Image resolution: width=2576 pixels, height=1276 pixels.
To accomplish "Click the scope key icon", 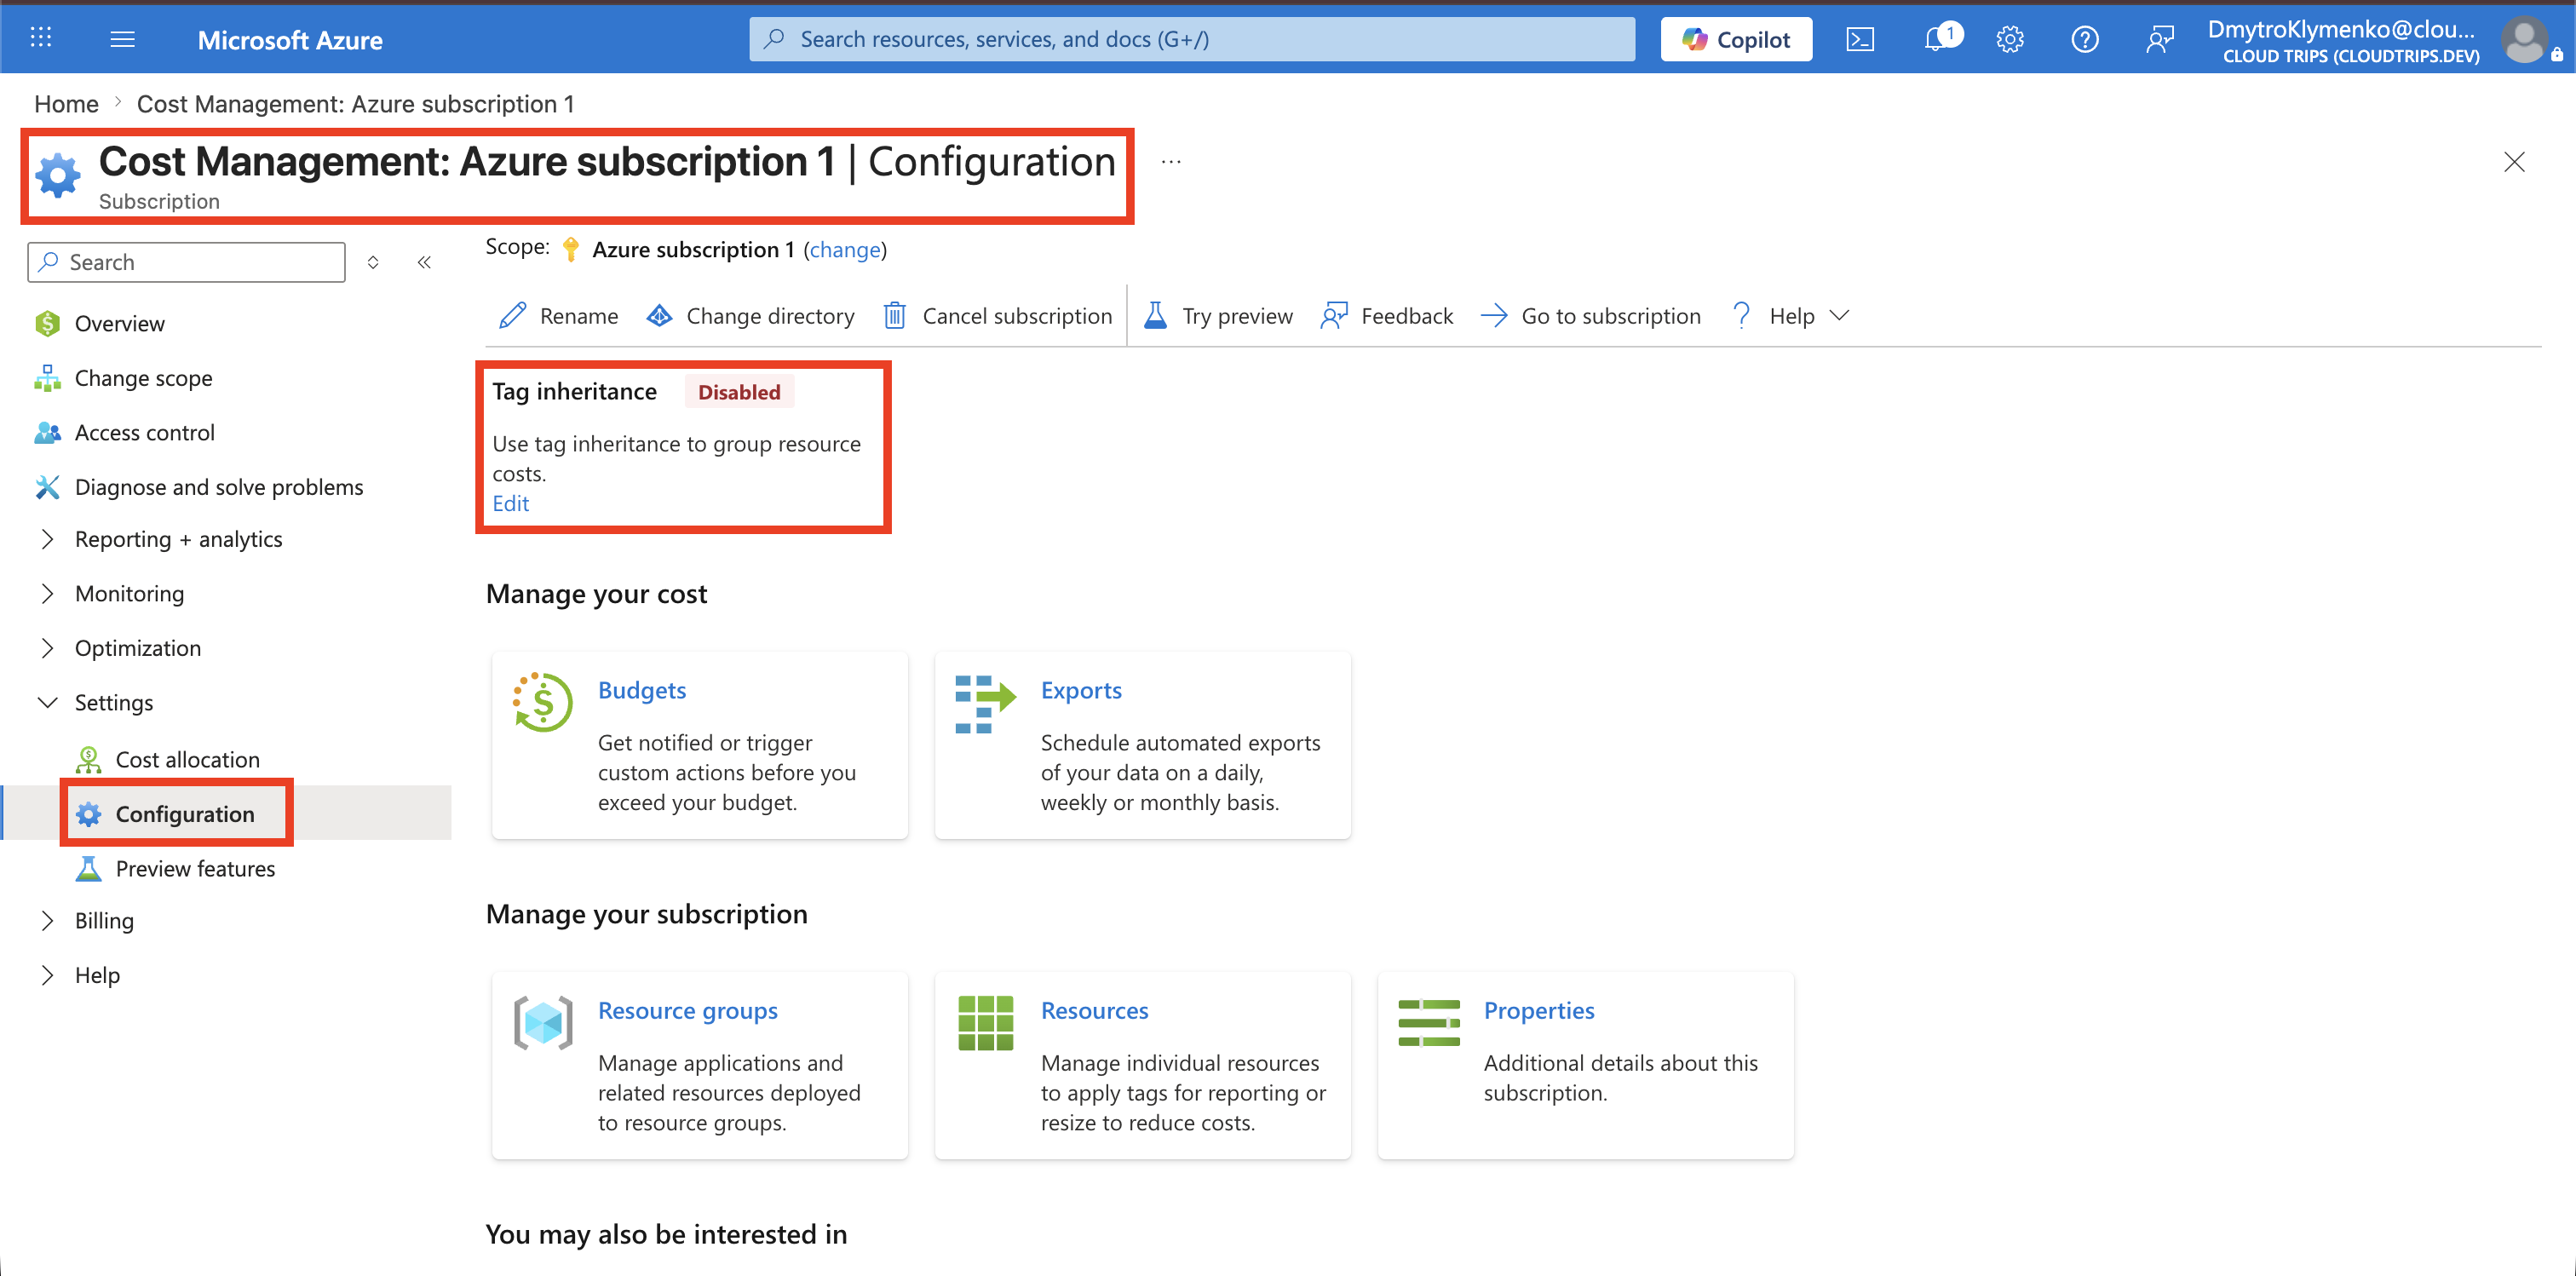I will [x=571, y=249].
